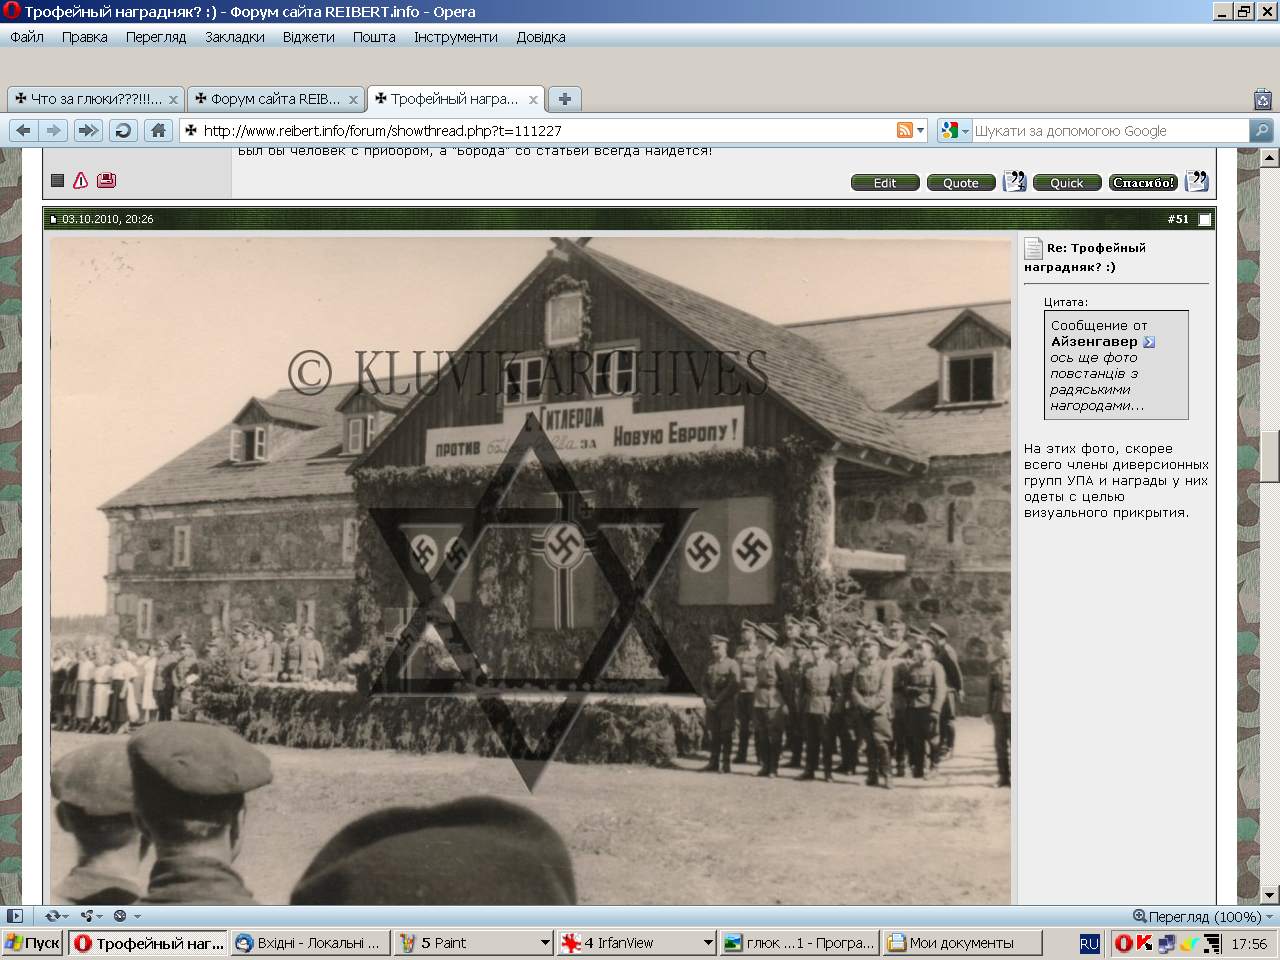Open the Пошта menu

pyautogui.click(x=374, y=37)
